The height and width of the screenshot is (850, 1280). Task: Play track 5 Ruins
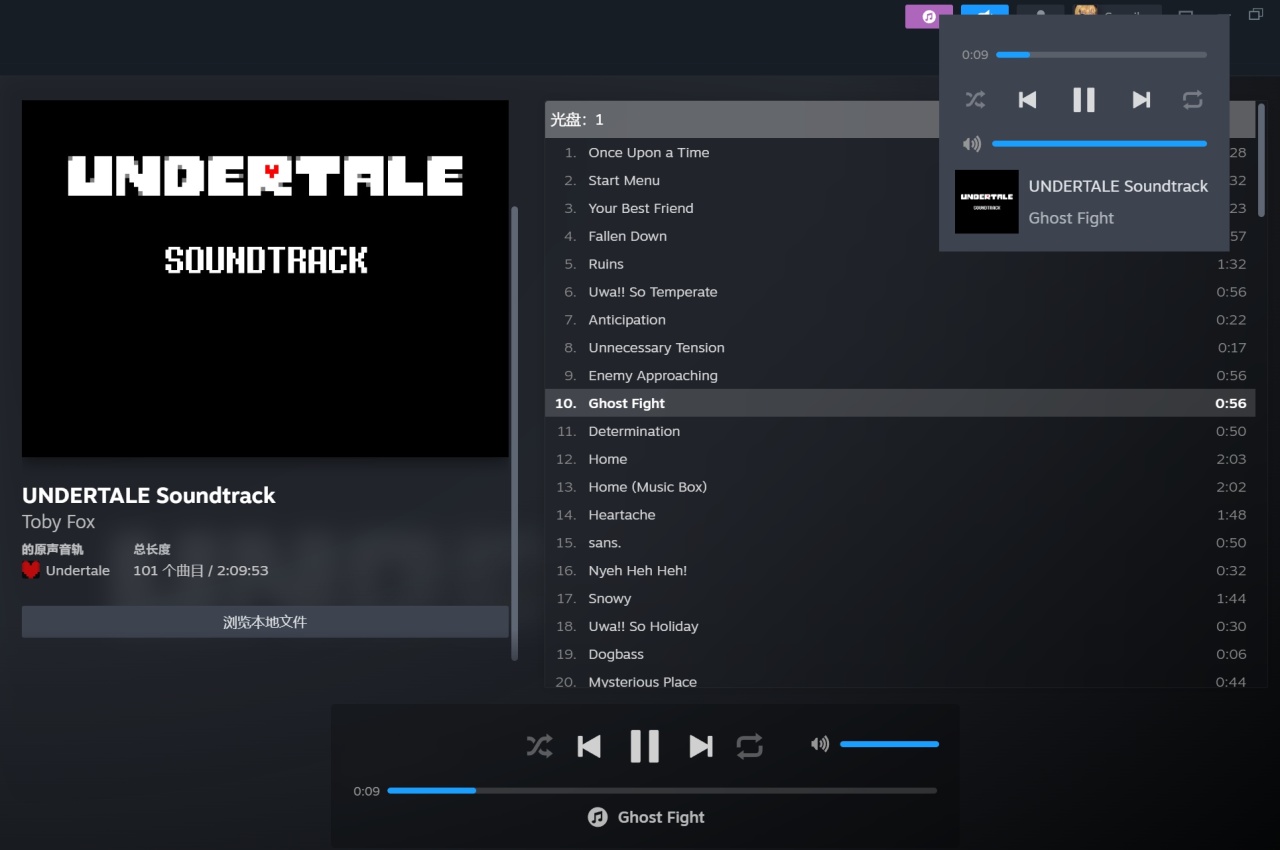click(900, 264)
